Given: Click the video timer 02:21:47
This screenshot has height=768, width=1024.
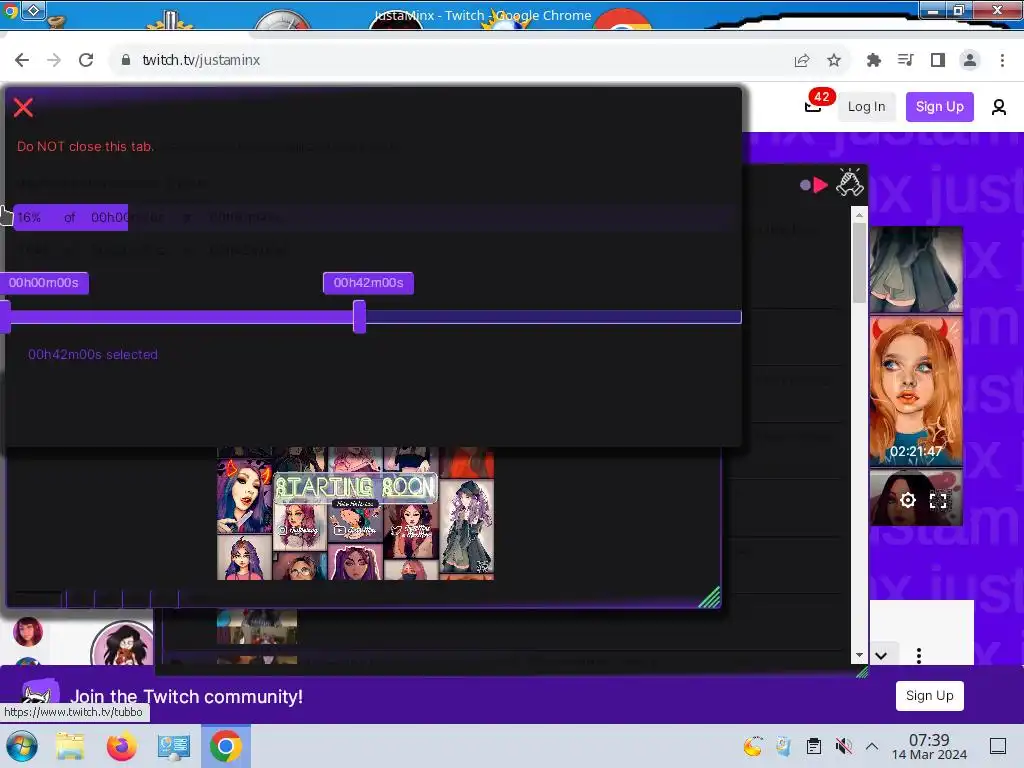Looking at the screenshot, I should tap(916, 451).
